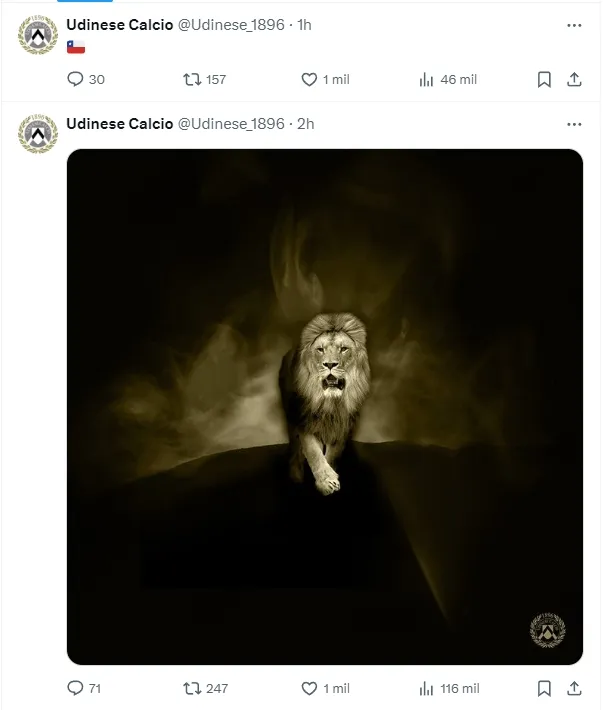
Task: Share the Chile flag tweet
Action: (575, 80)
